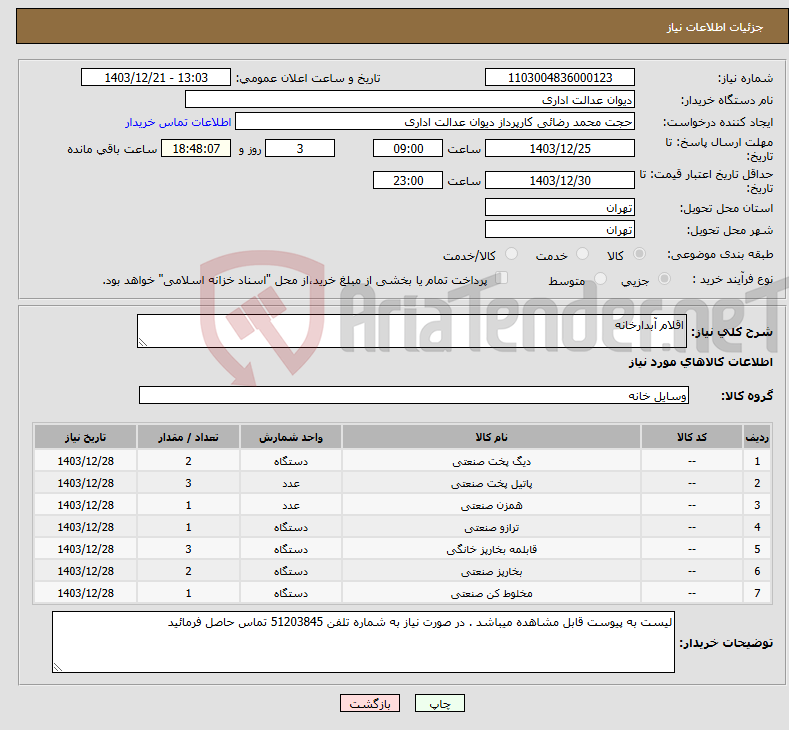This screenshot has width=789, height=730.
Task: Click the delivery province field تهران
Action: pyautogui.click(x=560, y=207)
